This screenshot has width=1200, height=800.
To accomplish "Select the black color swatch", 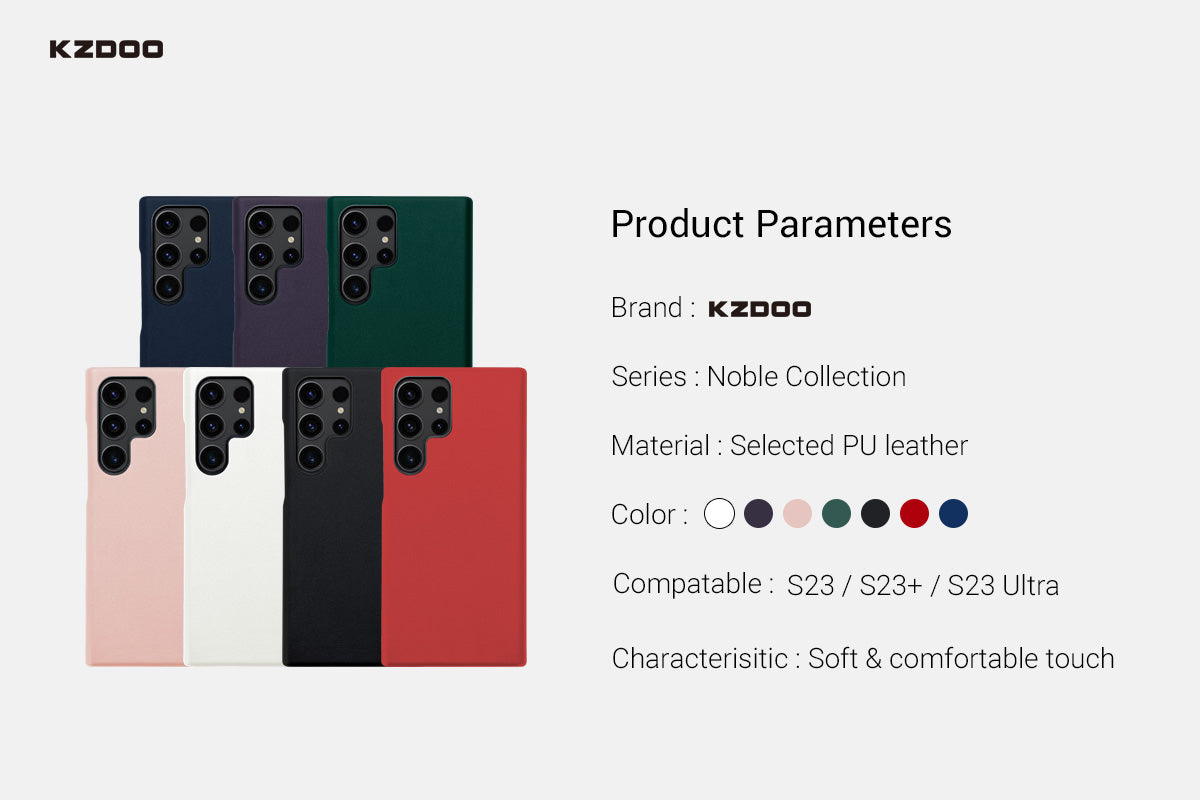I will click(x=875, y=514).
